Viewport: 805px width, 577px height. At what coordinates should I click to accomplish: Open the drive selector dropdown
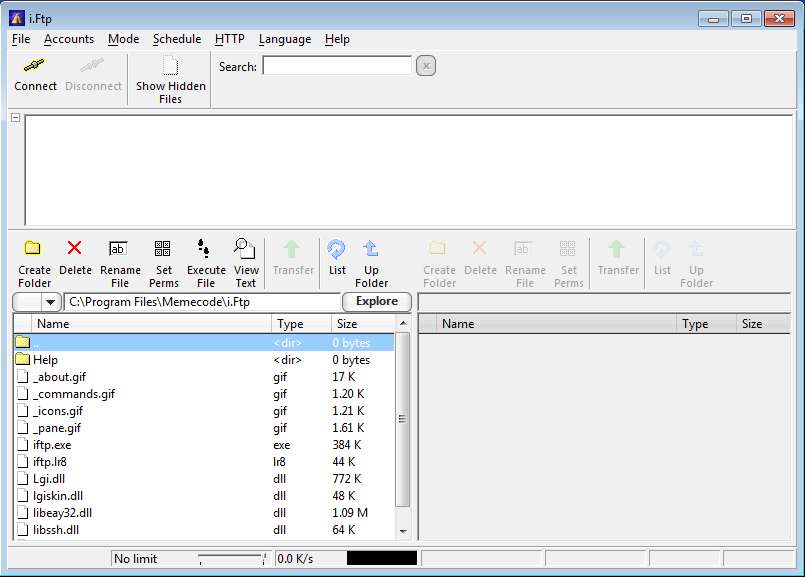coord(50,302)
